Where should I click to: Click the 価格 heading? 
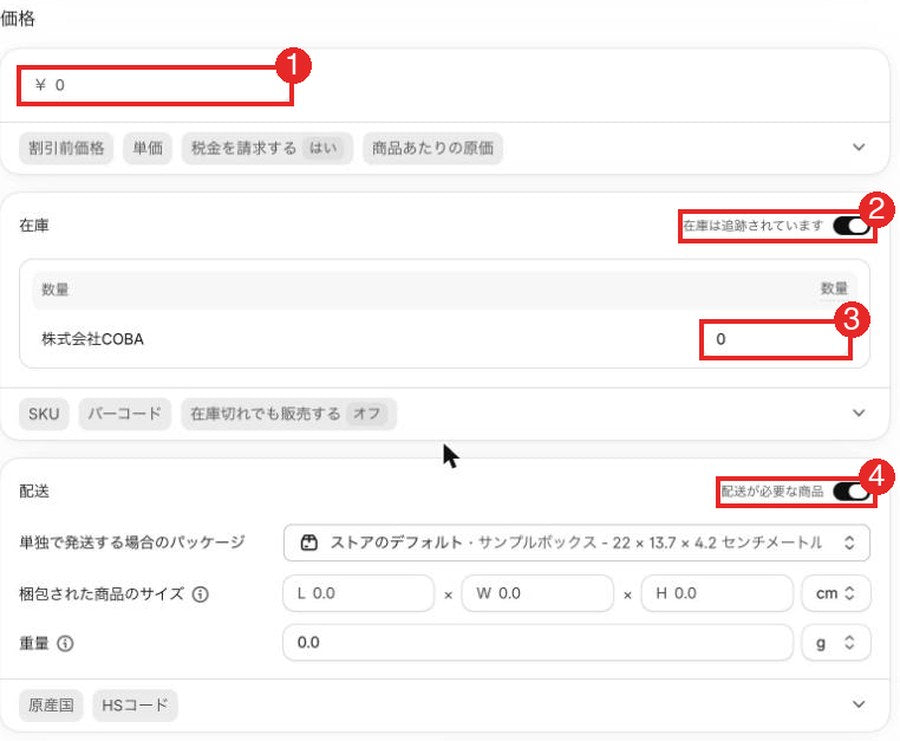click(17, 19)
